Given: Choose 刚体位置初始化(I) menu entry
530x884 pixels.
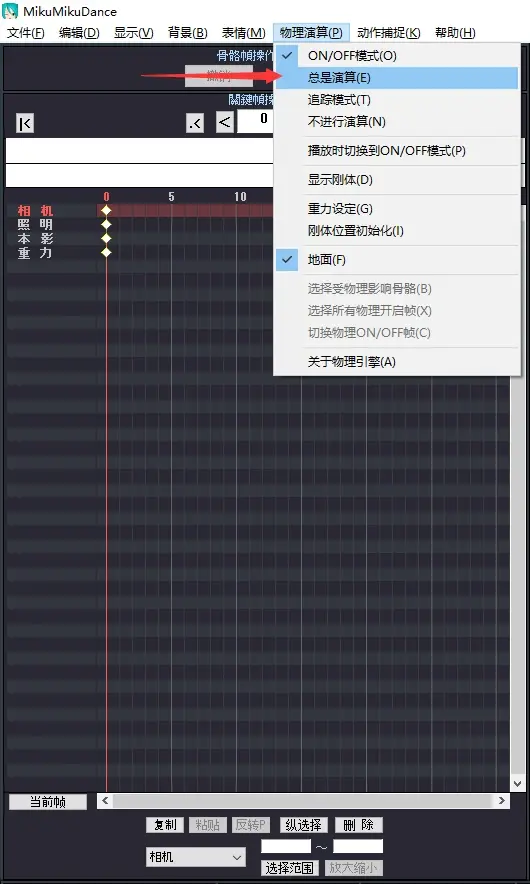Looking at the screenshot, I should (x=397, y=231).
